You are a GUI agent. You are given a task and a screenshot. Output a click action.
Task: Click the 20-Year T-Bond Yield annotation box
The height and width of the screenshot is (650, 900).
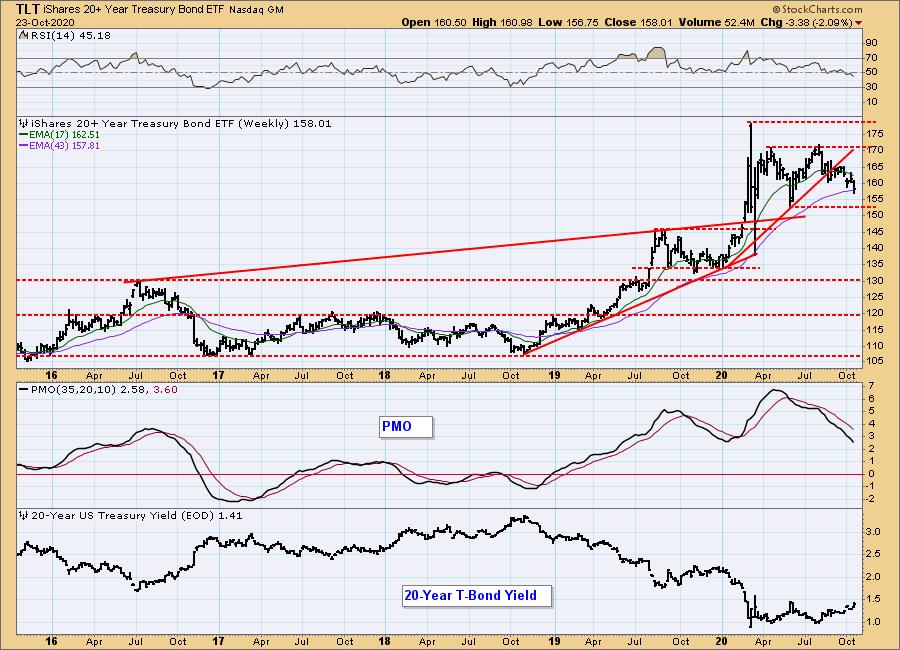pyautogui.click(x=476, y=595)
